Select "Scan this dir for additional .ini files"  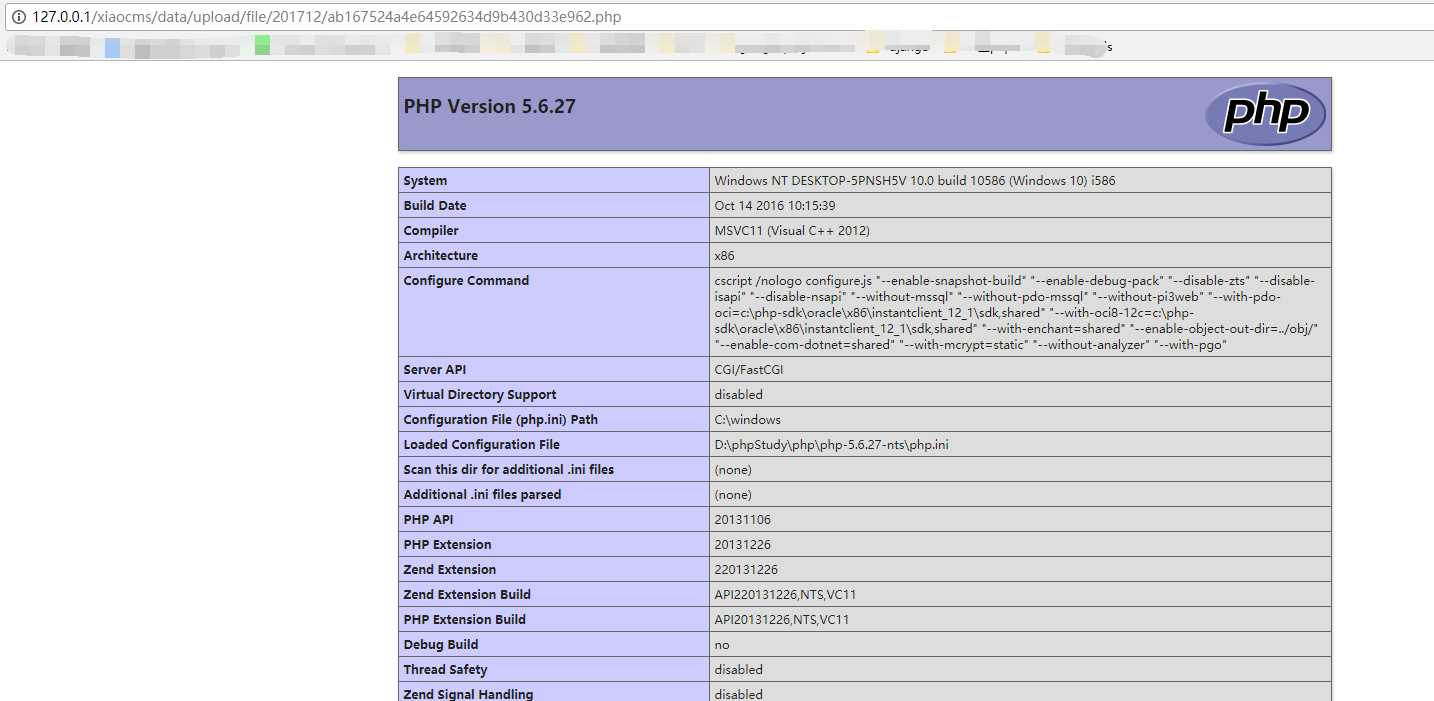508,470
